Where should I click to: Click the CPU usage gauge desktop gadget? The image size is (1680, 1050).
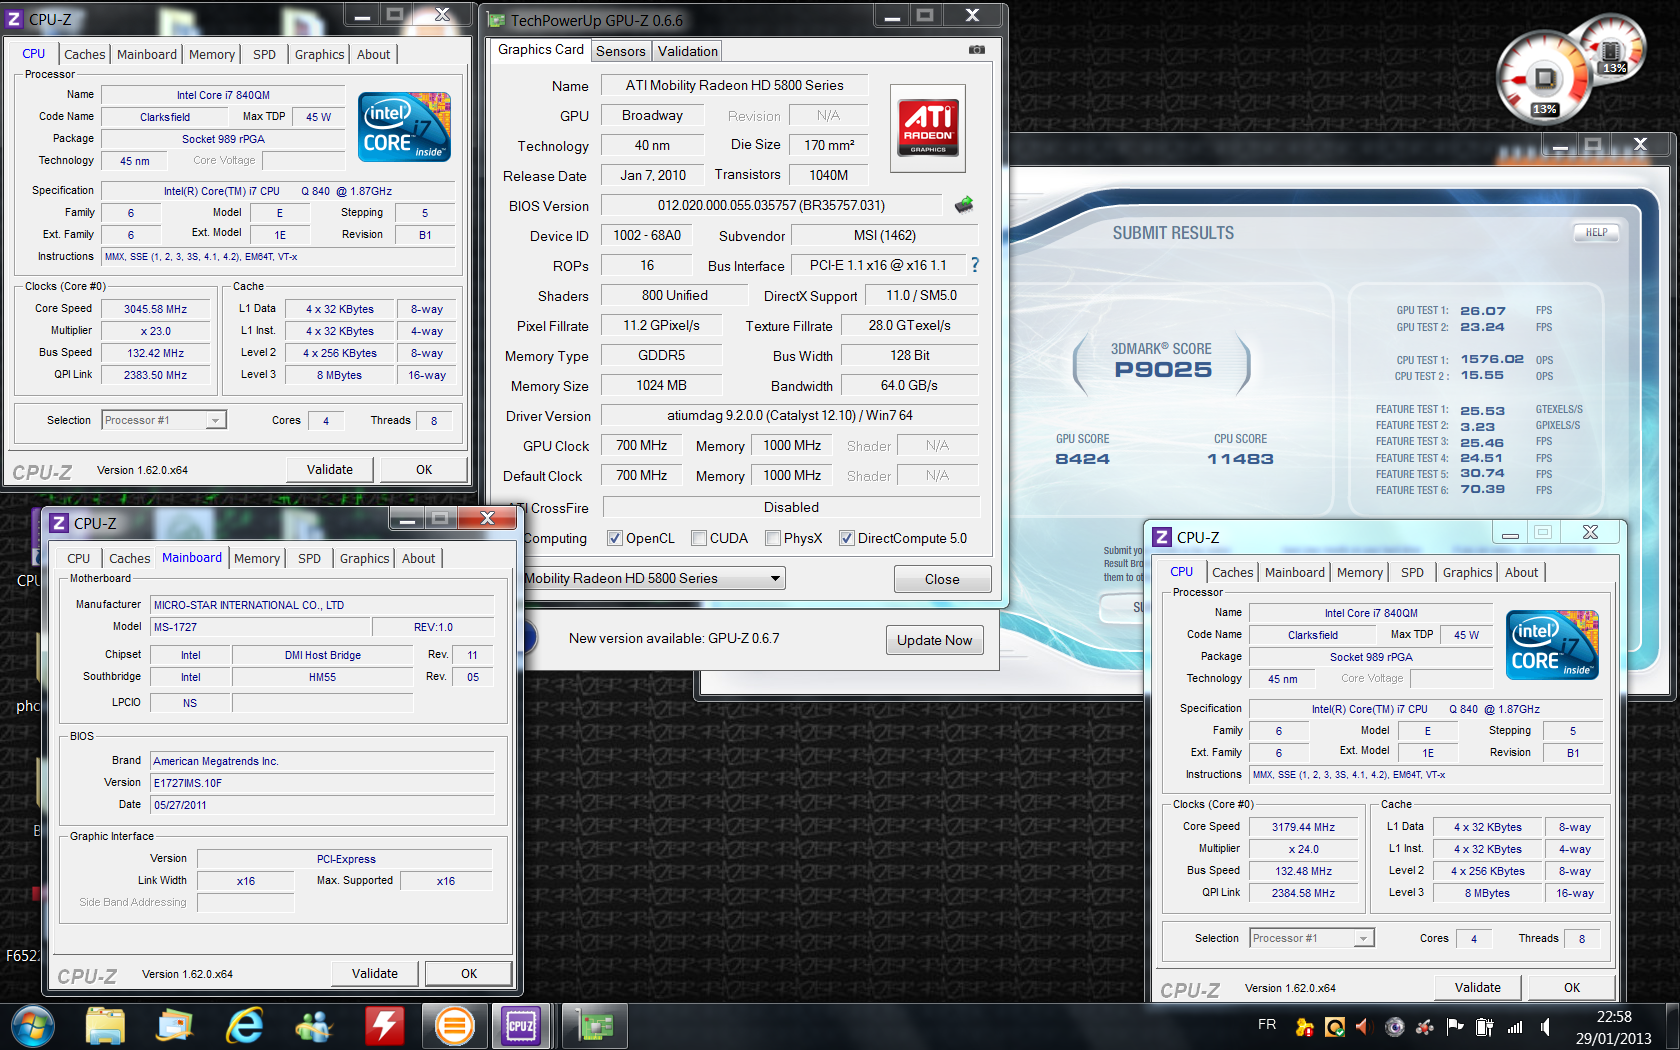1543,79
